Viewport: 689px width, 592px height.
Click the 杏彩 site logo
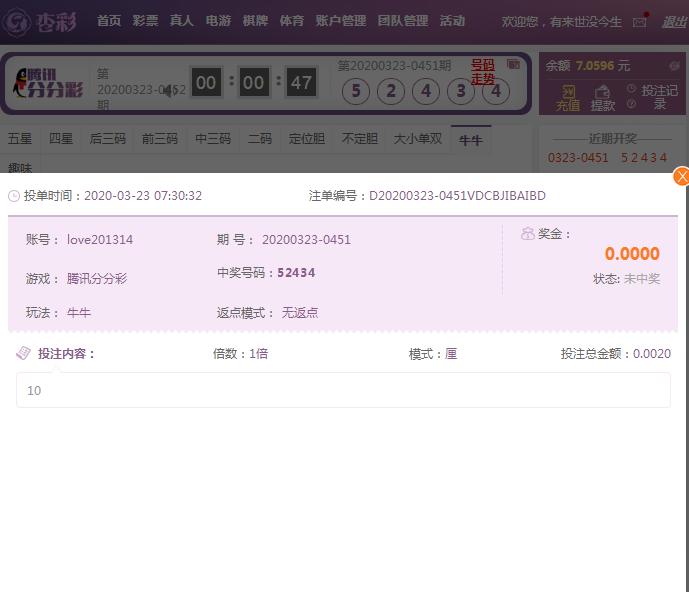pyautogui.click(x=39, y=22)
